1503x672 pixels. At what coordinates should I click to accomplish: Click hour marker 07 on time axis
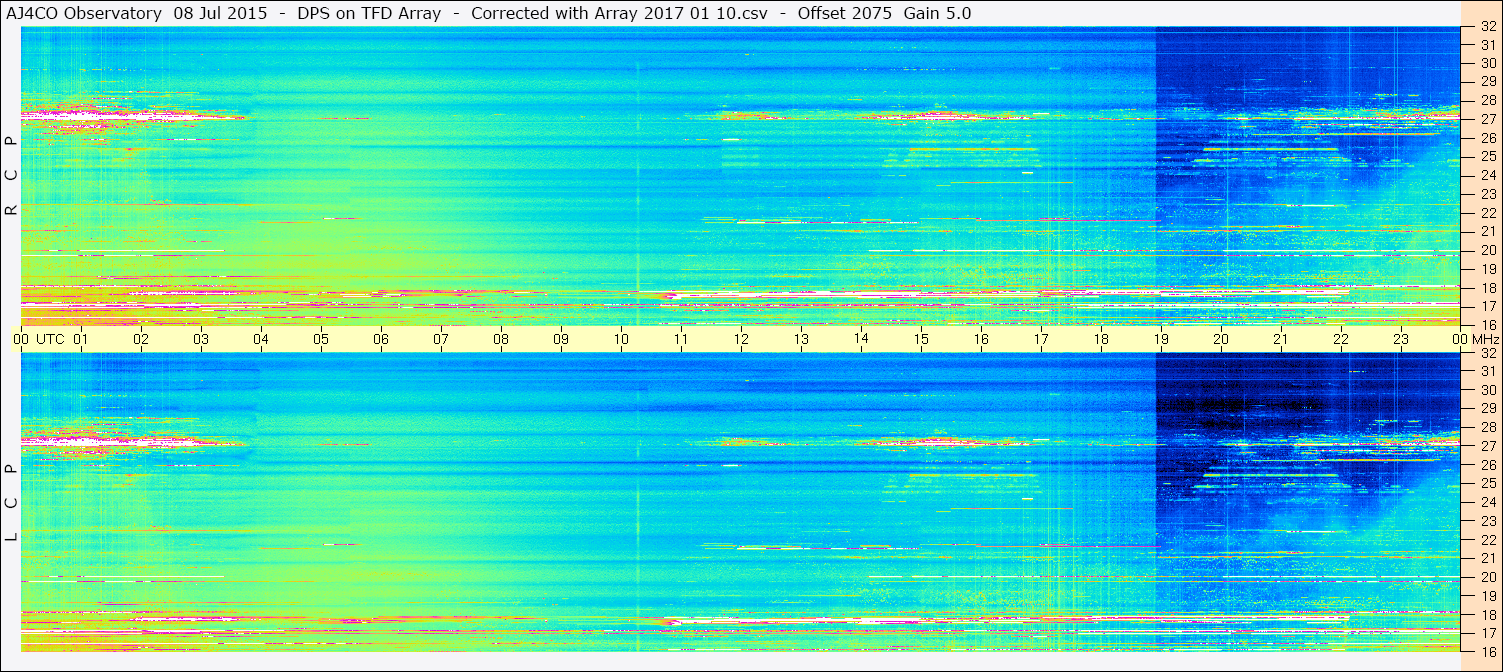tap(441, 339)
